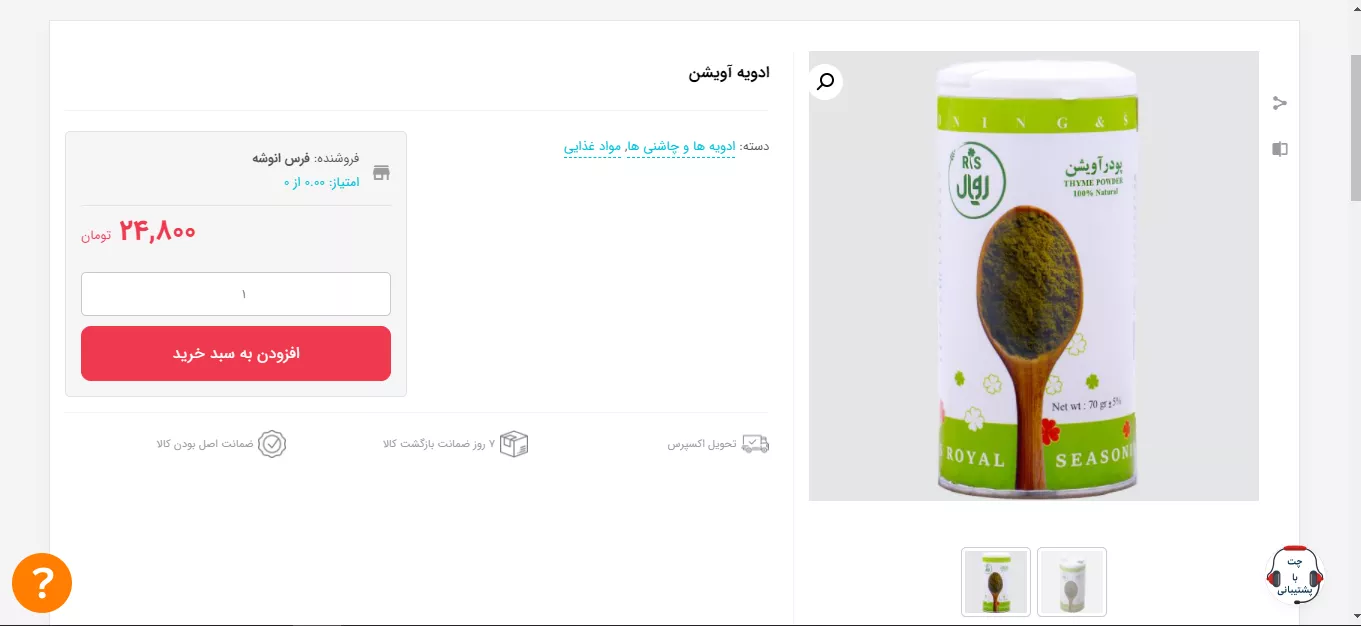Click افزودن به سبد خرید button
This screenshot has height=626, width=1361.
236,353
